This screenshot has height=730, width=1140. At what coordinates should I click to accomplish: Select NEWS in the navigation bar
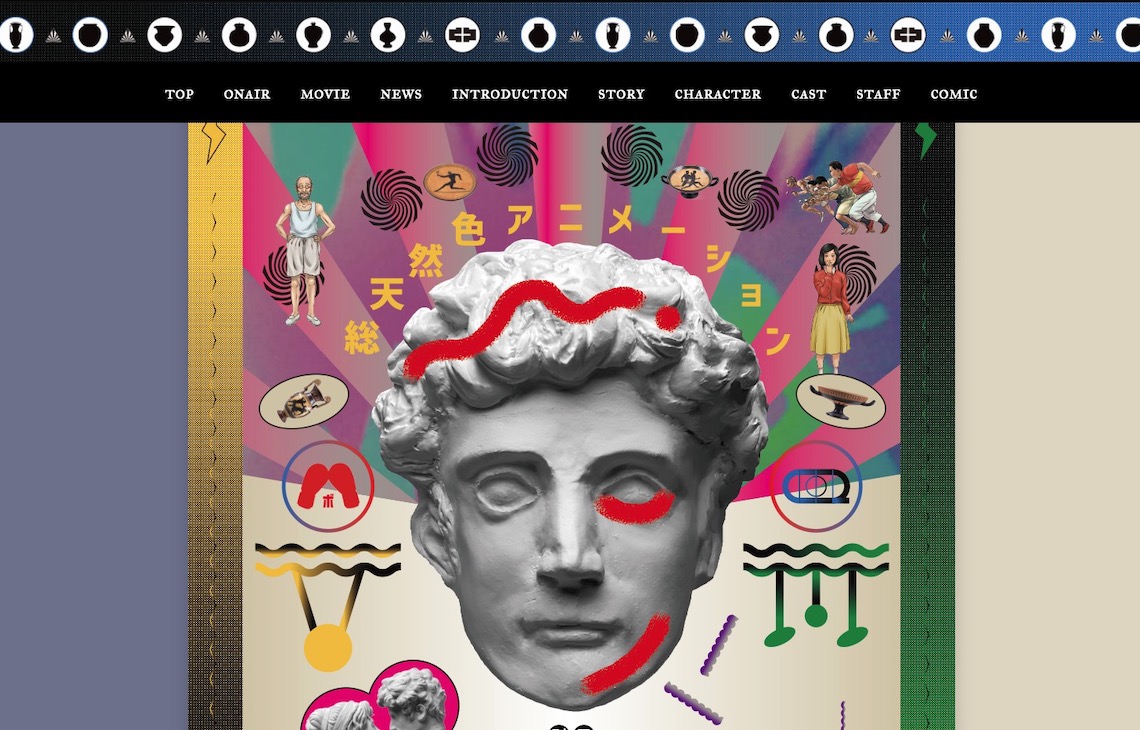(x=401, y=94)
